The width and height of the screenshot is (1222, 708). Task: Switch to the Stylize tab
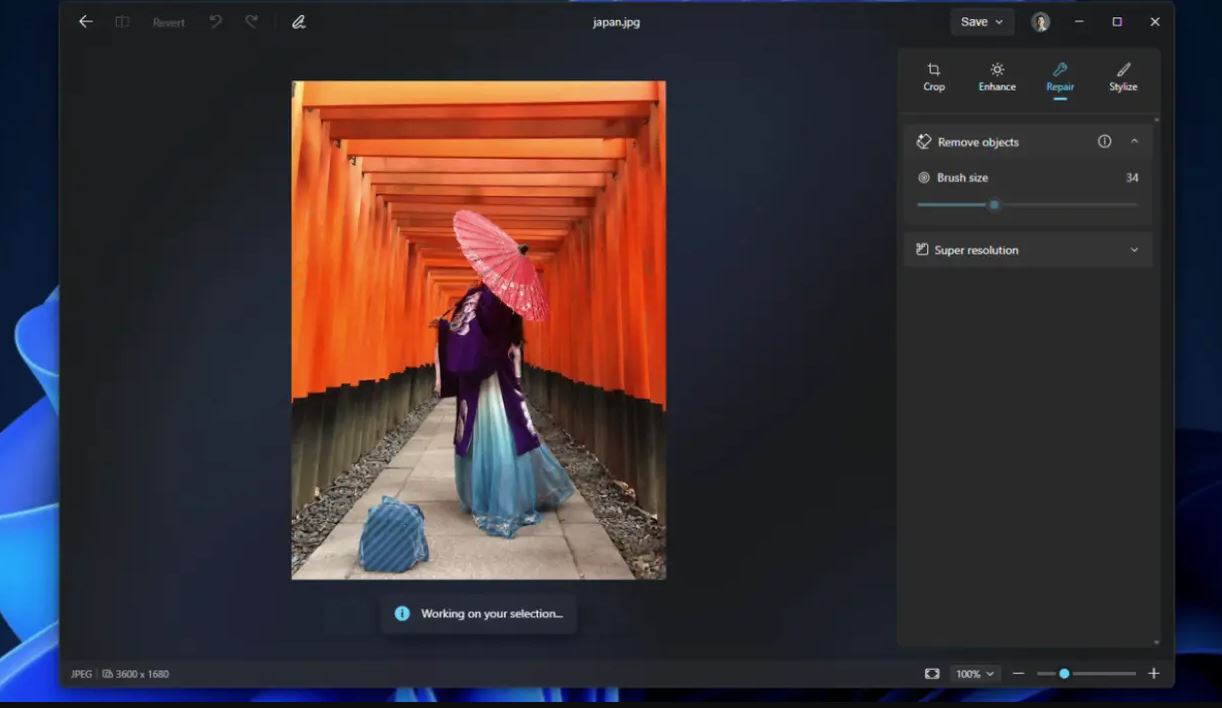(x=1123, y=77)
